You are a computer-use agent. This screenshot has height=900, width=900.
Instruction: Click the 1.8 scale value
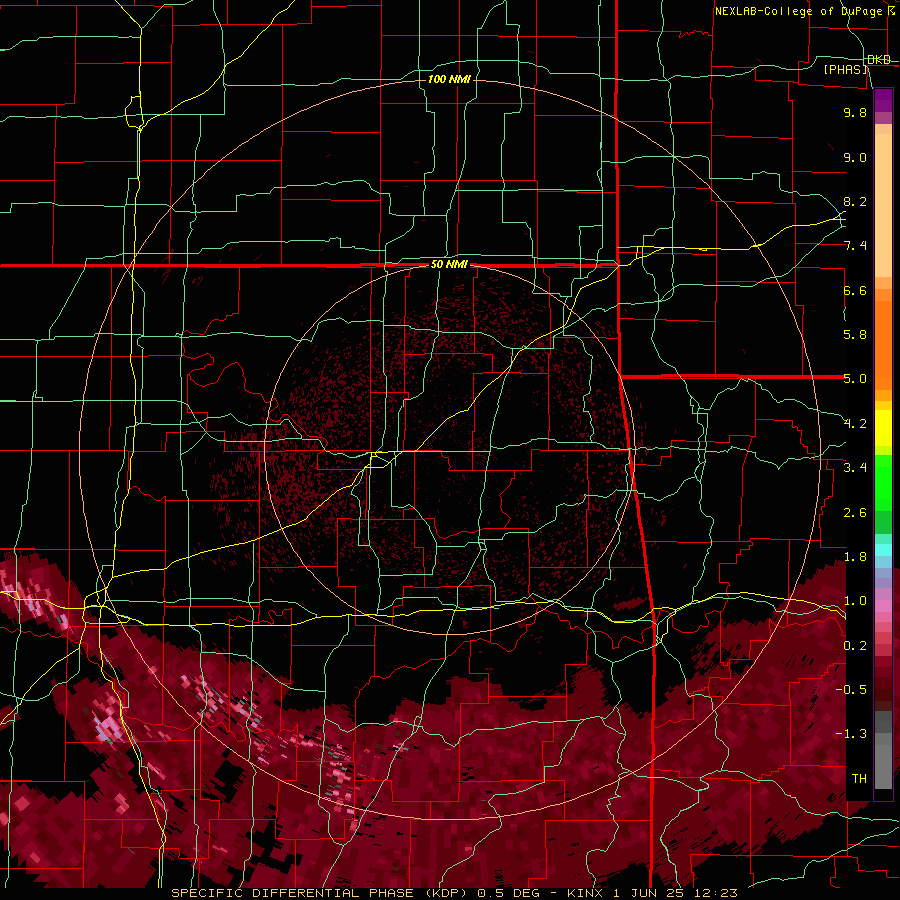tap(855, 557)
